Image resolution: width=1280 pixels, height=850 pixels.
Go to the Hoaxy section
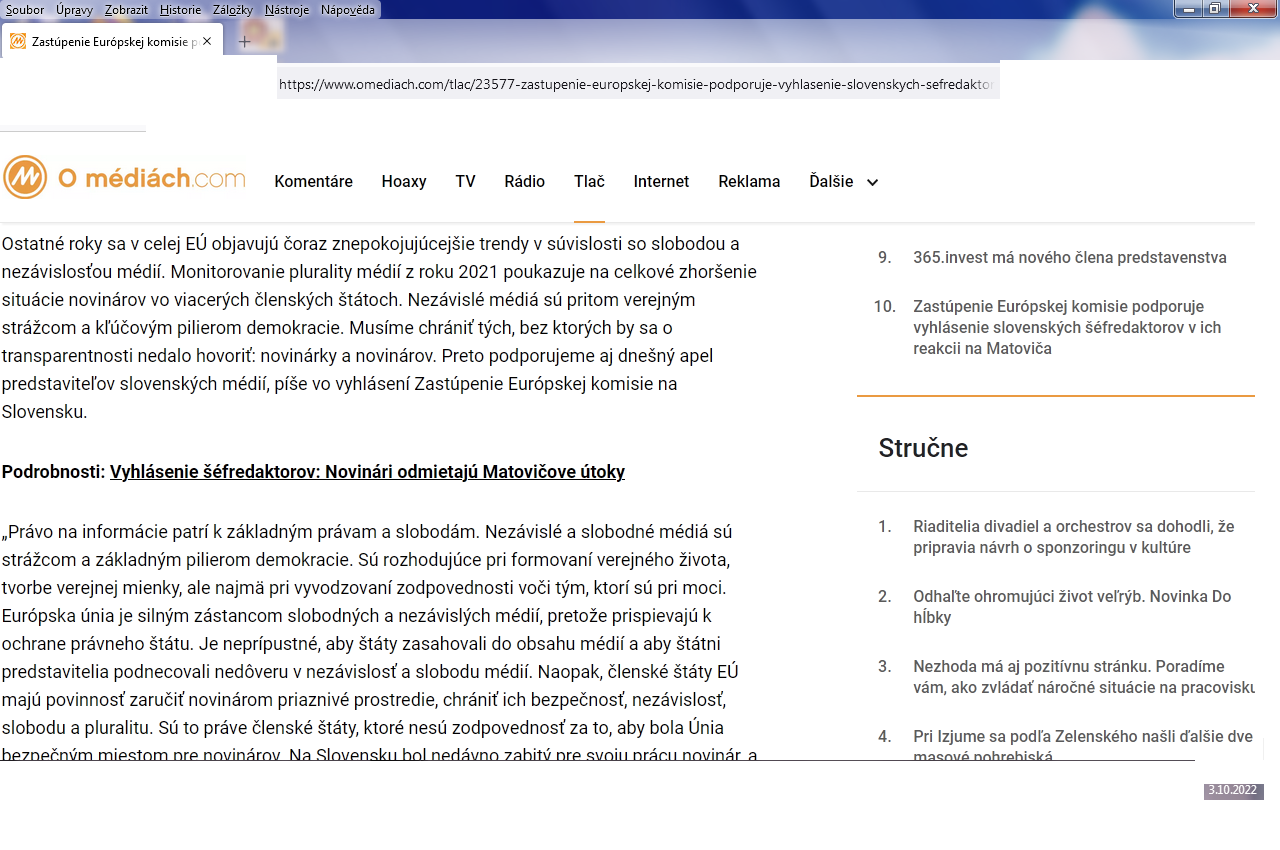(x=404, y=182)
